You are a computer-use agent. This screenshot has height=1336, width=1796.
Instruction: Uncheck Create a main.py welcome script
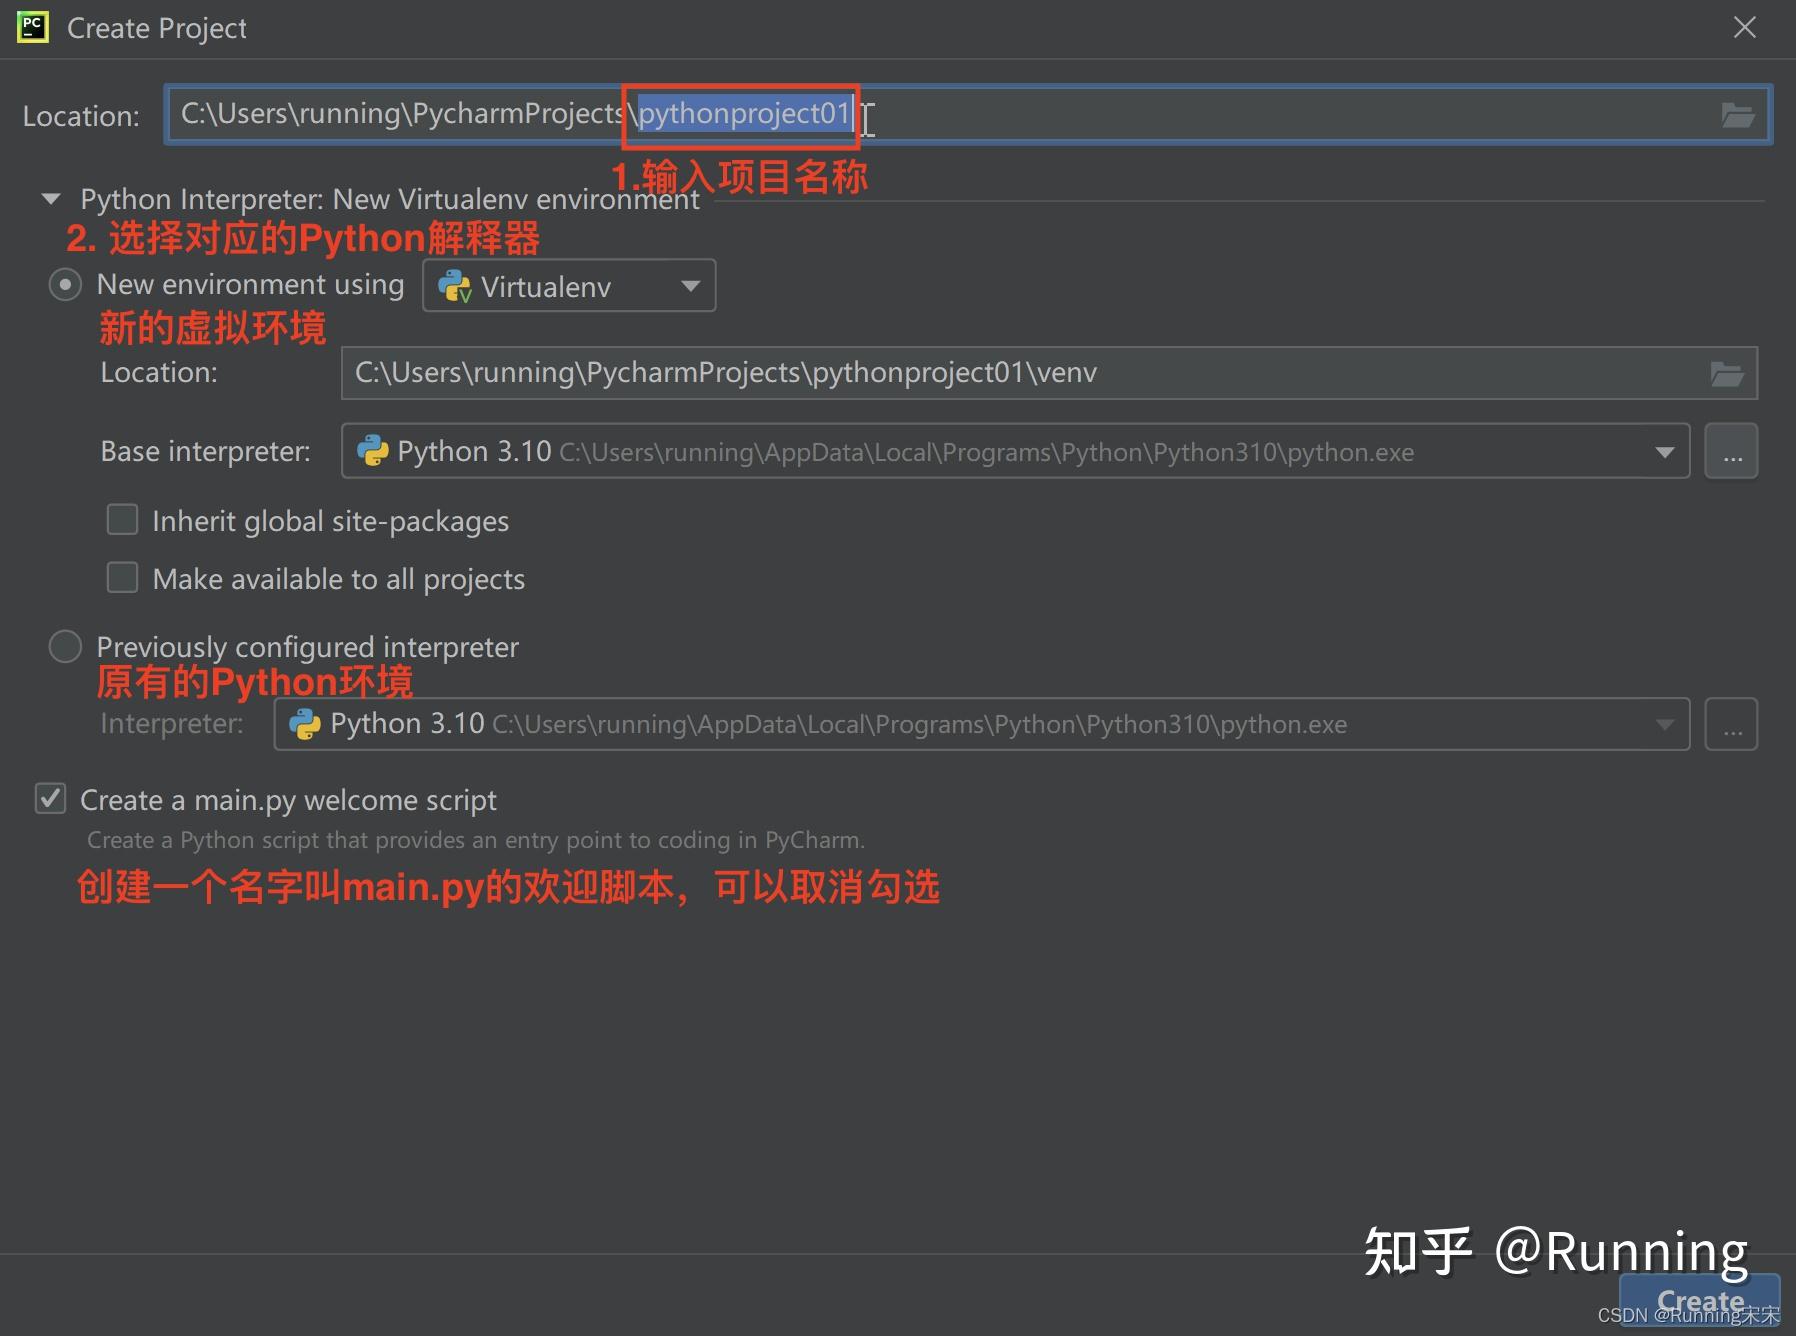49,798
